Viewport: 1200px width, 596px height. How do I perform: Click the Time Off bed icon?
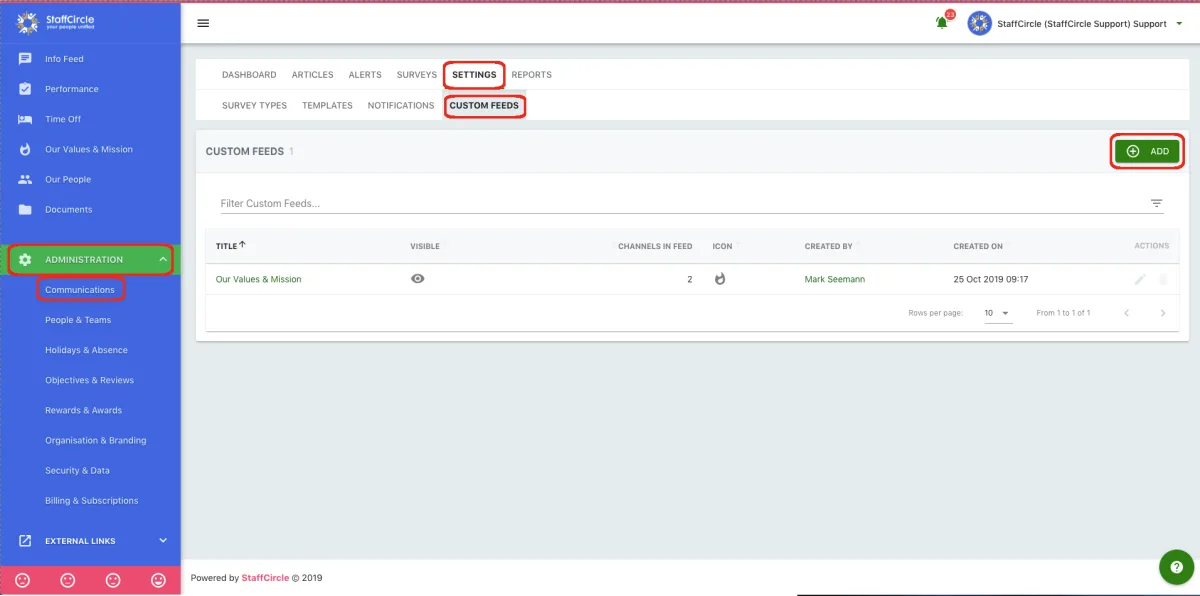point(25,119)
